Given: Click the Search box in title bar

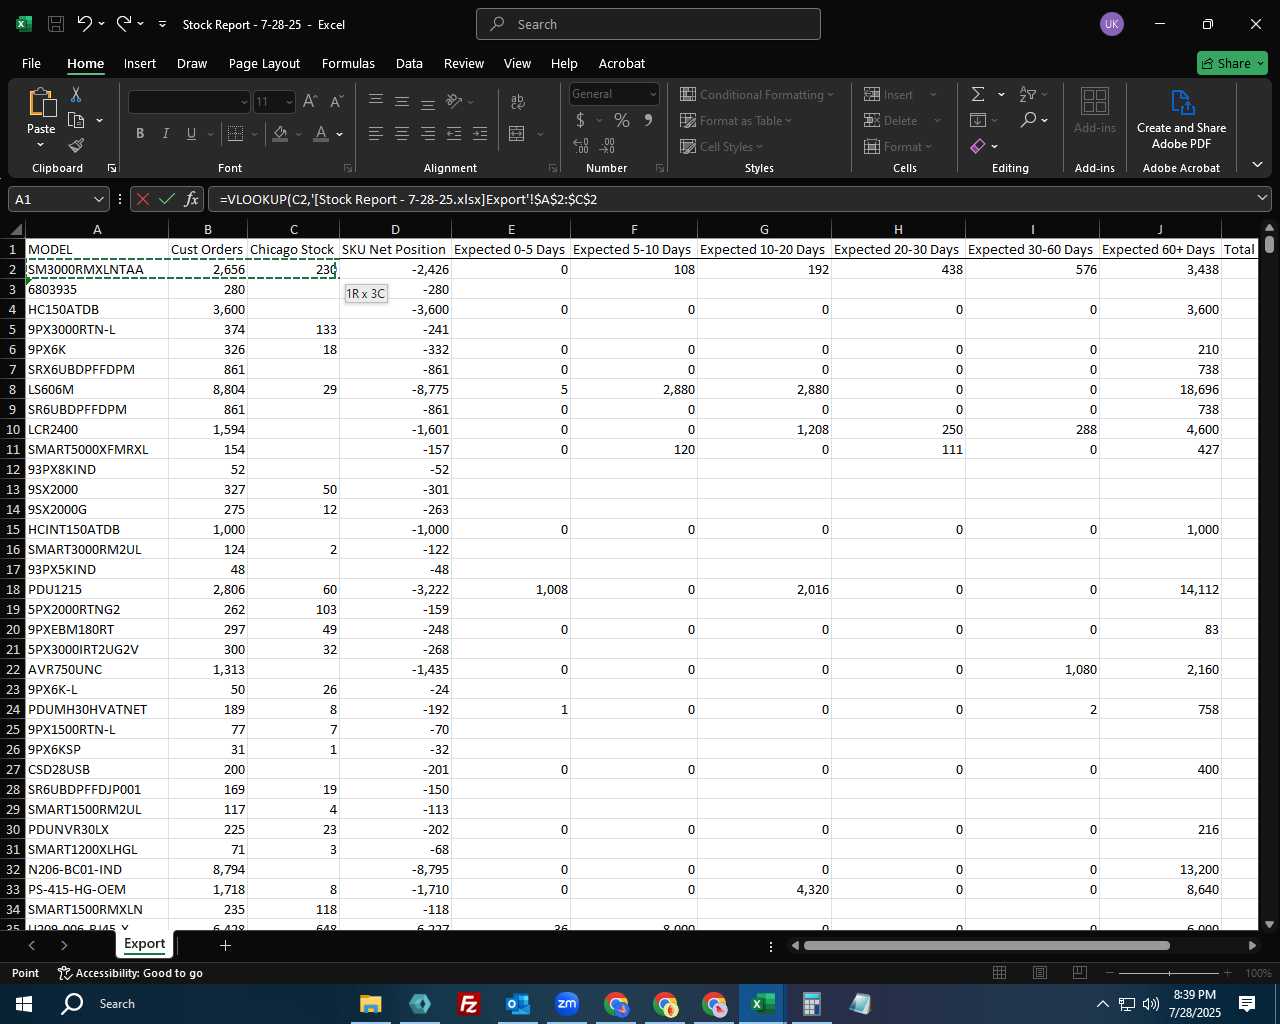Looking at the screenshot, I should click(648, 24).
